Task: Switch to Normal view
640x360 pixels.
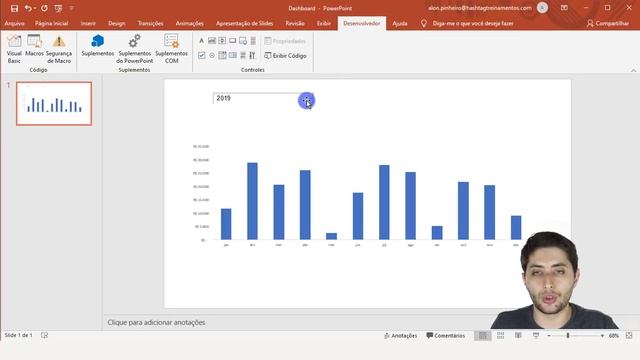Action: click(482, 336)
